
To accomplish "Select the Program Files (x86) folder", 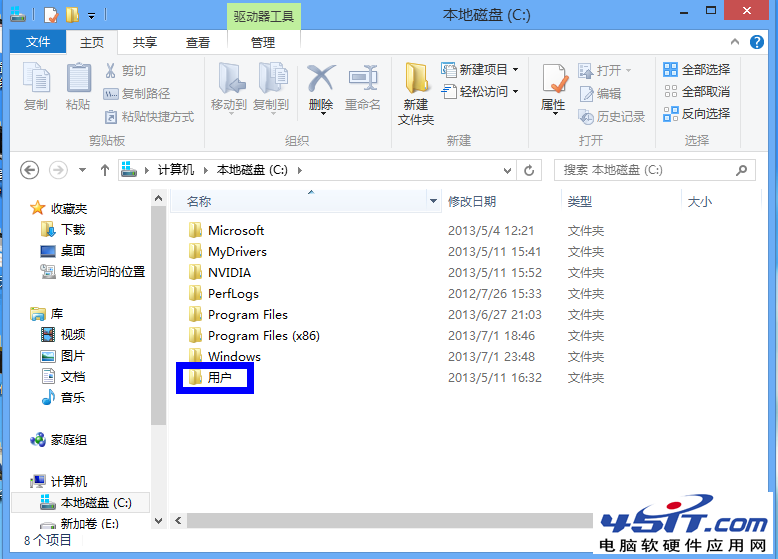I will [254, 335].
